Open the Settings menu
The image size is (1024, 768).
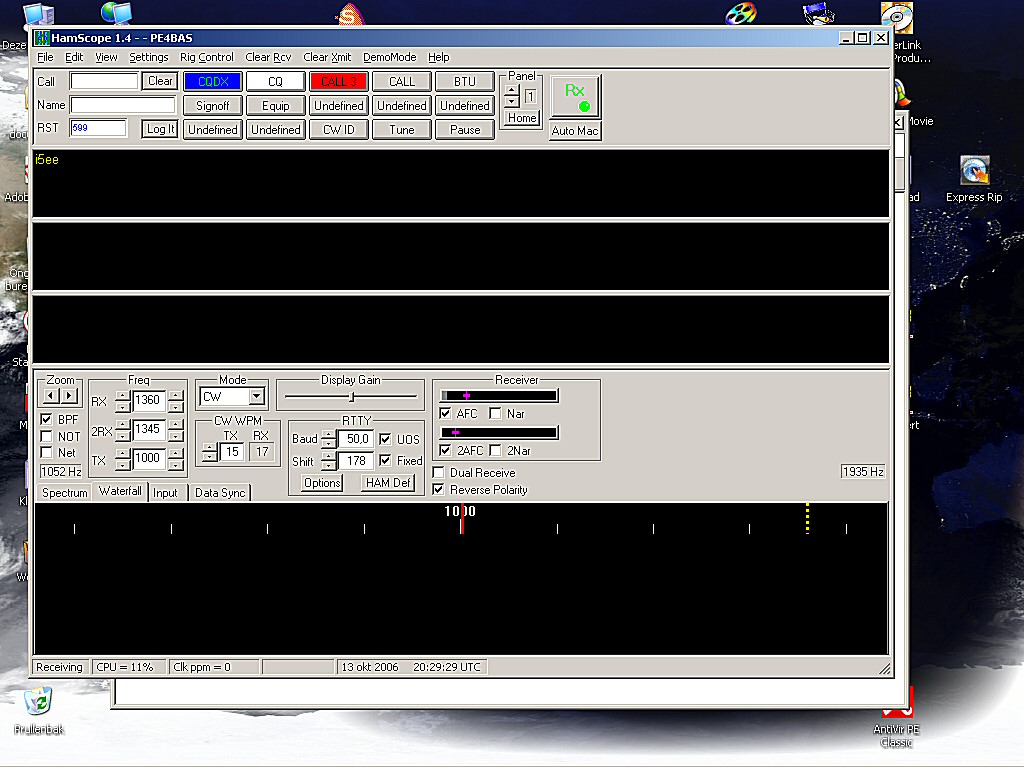click(148, 57)
